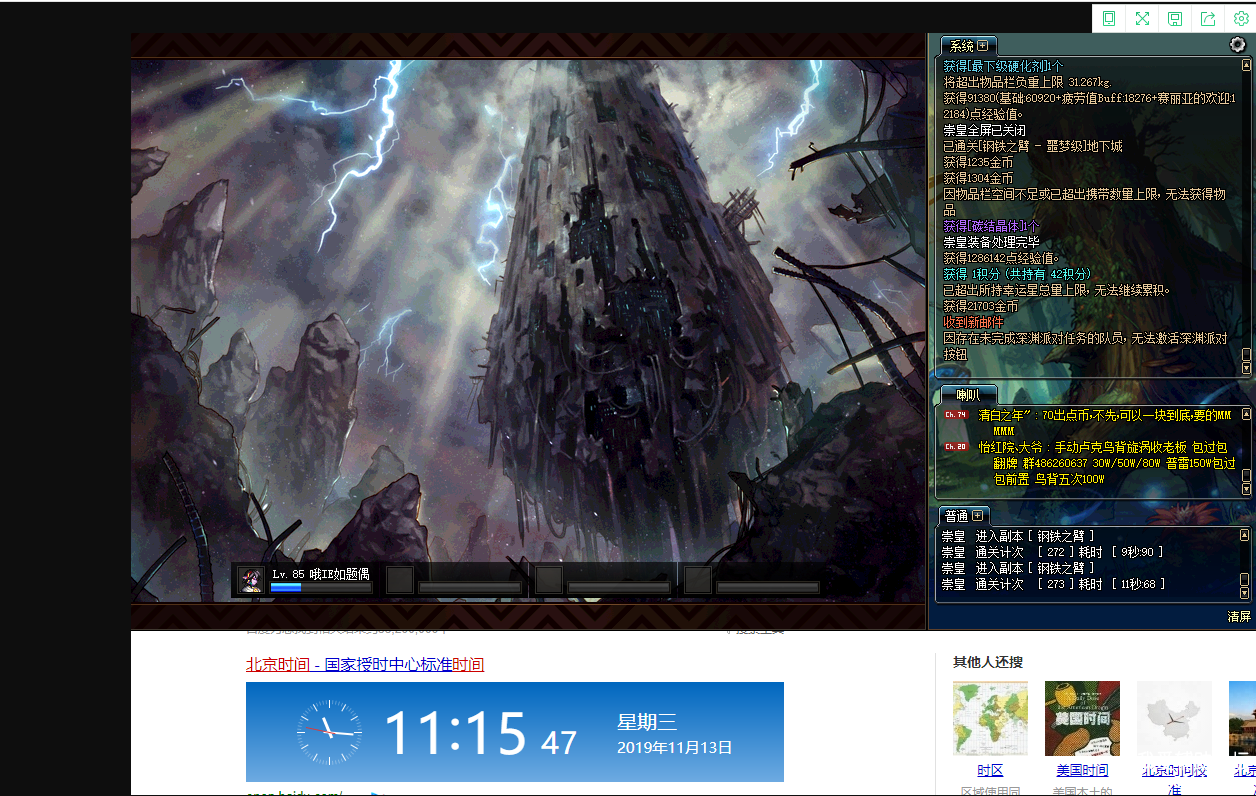Click the 清屏 clear screen button
1256x796 pixels.
[1239, 617]
